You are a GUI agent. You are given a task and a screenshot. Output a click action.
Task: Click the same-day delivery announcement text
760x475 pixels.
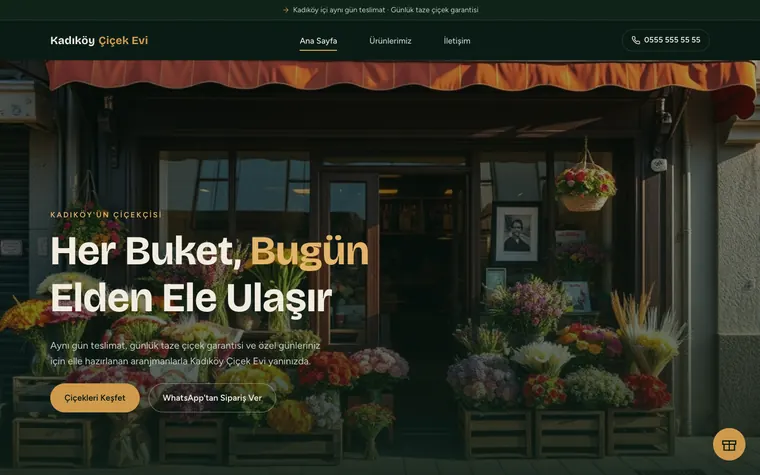pyautogui.click(x=385, y=10)
